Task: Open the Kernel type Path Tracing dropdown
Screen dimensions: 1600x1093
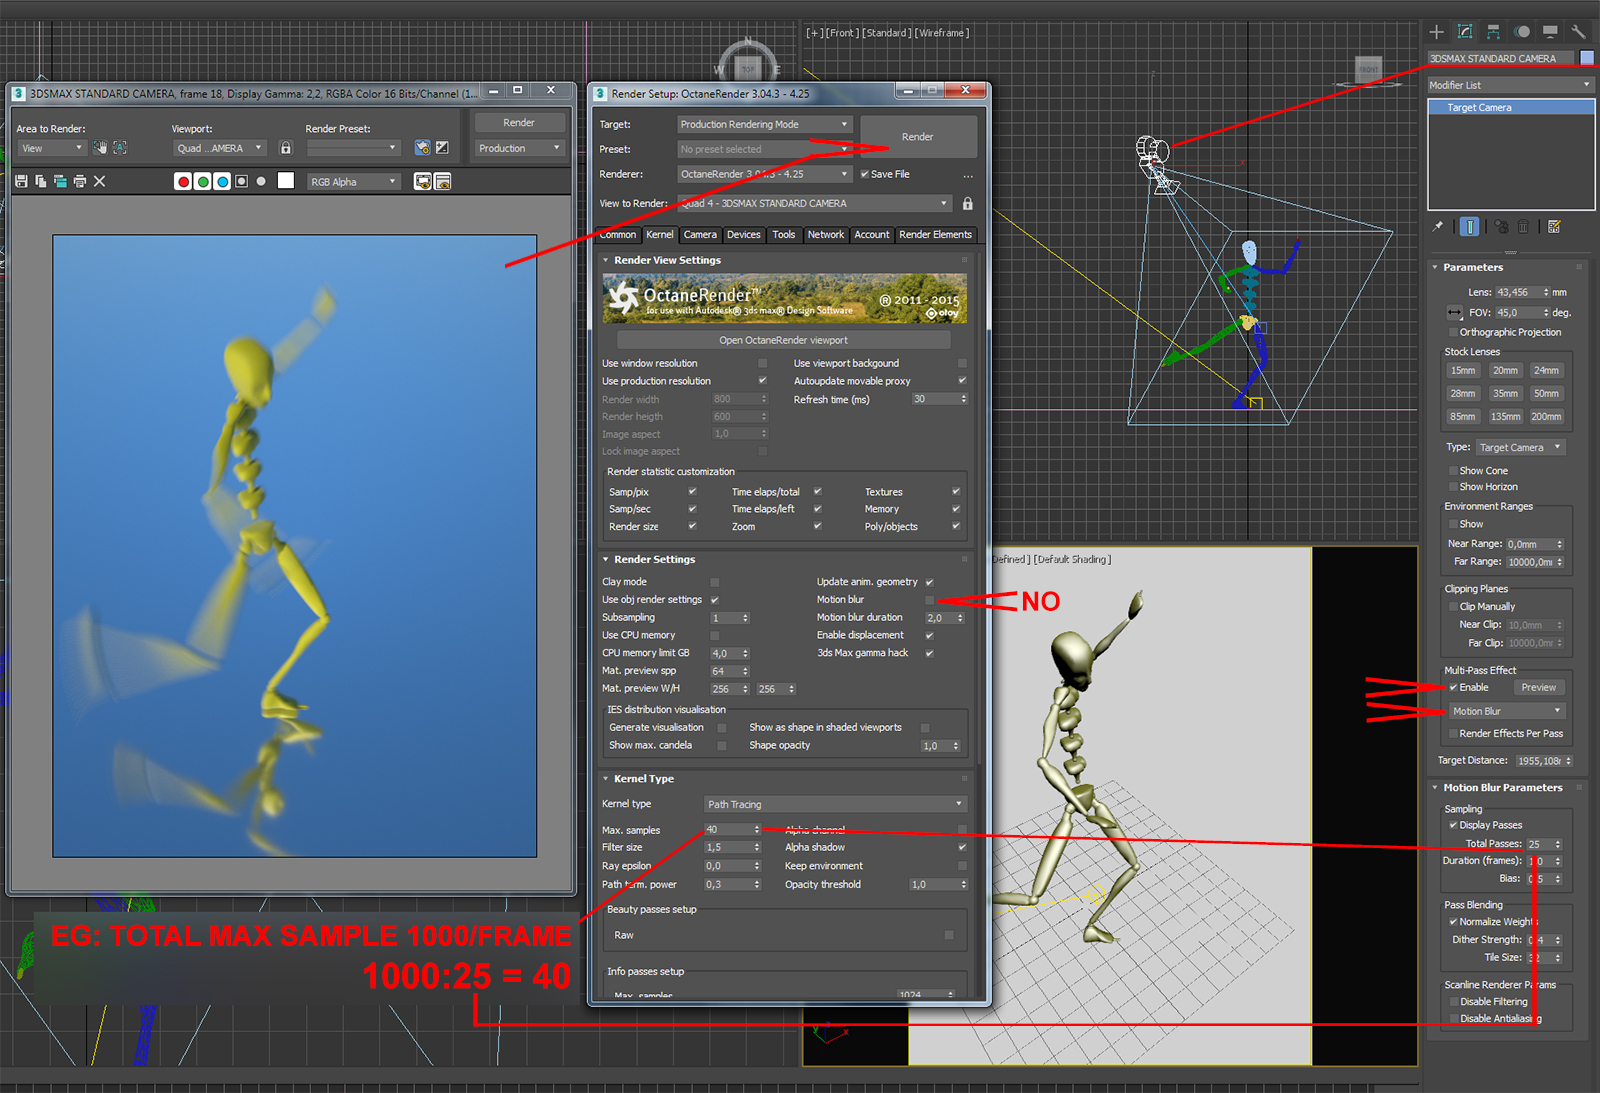Action: point(835,804)
